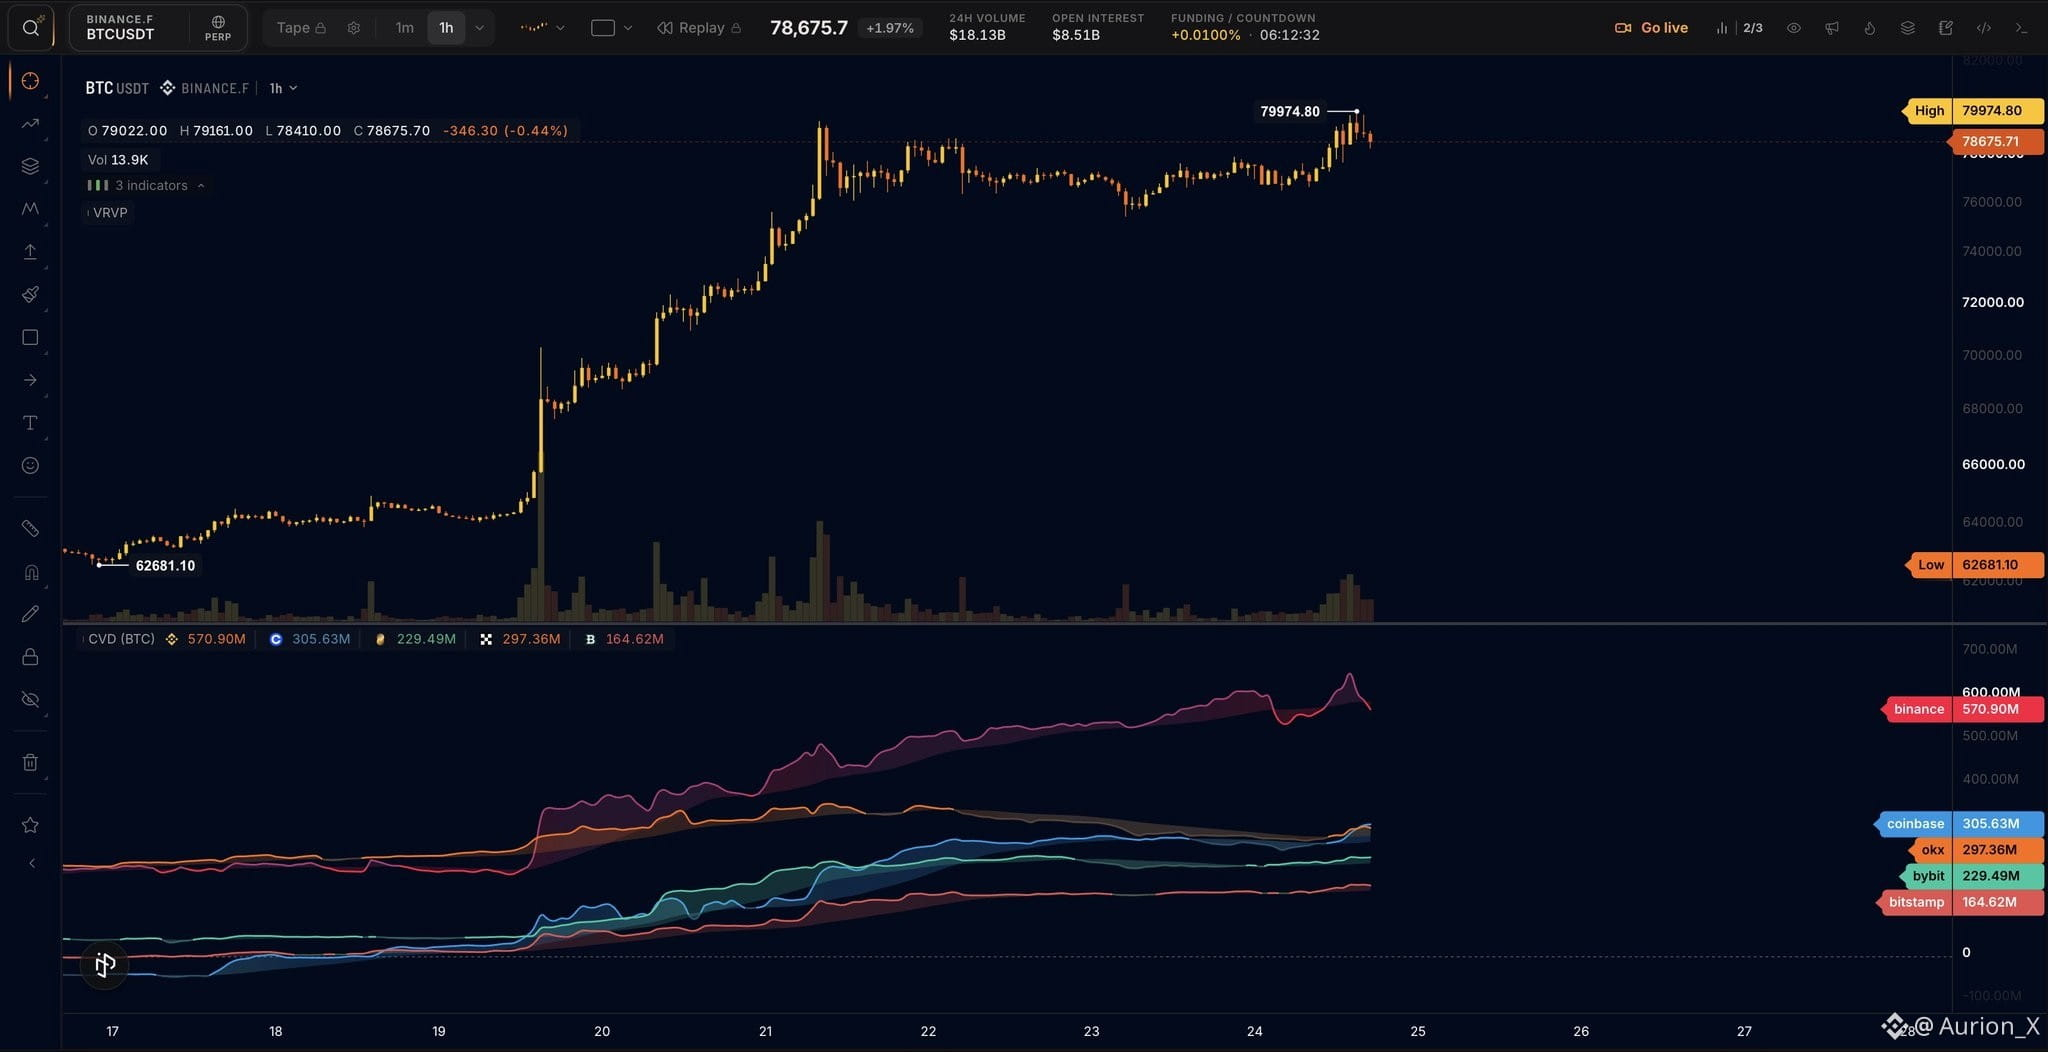The image size is (2048, 1052).
Task: Open the Tape tab
Action: [301, 28]
